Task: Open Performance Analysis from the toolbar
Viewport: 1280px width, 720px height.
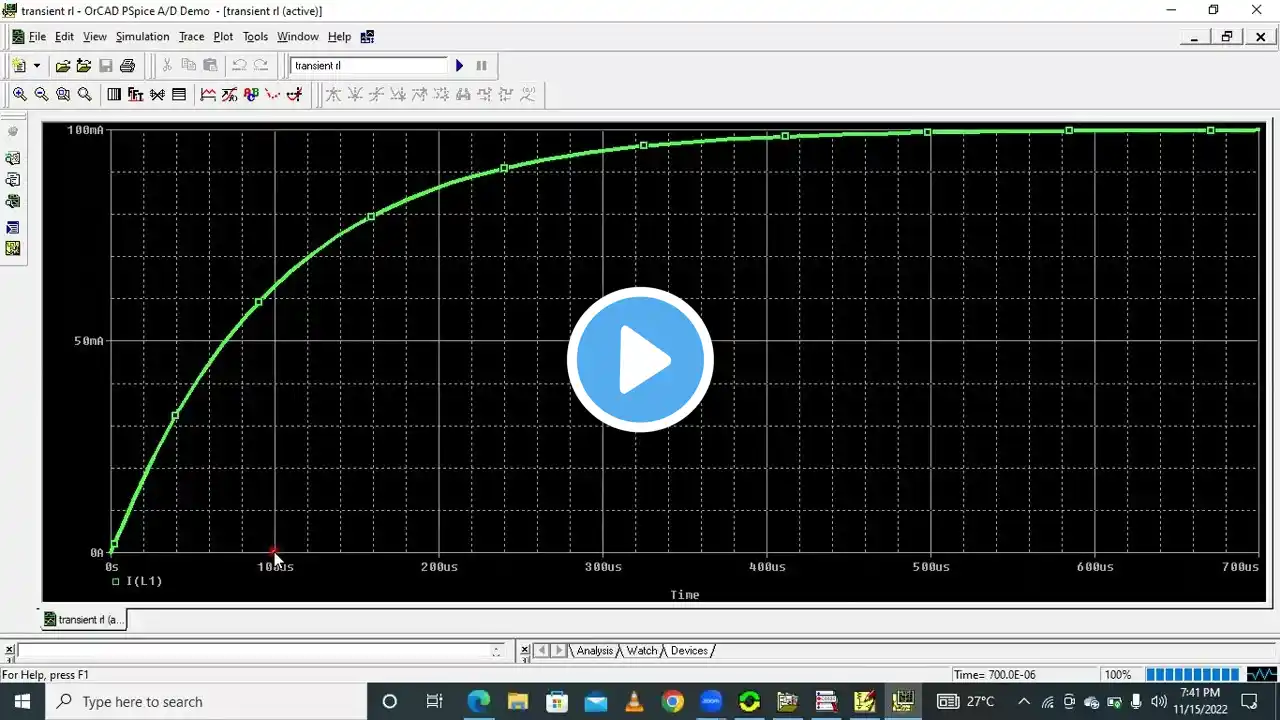Action: click(x=157, y=94)
